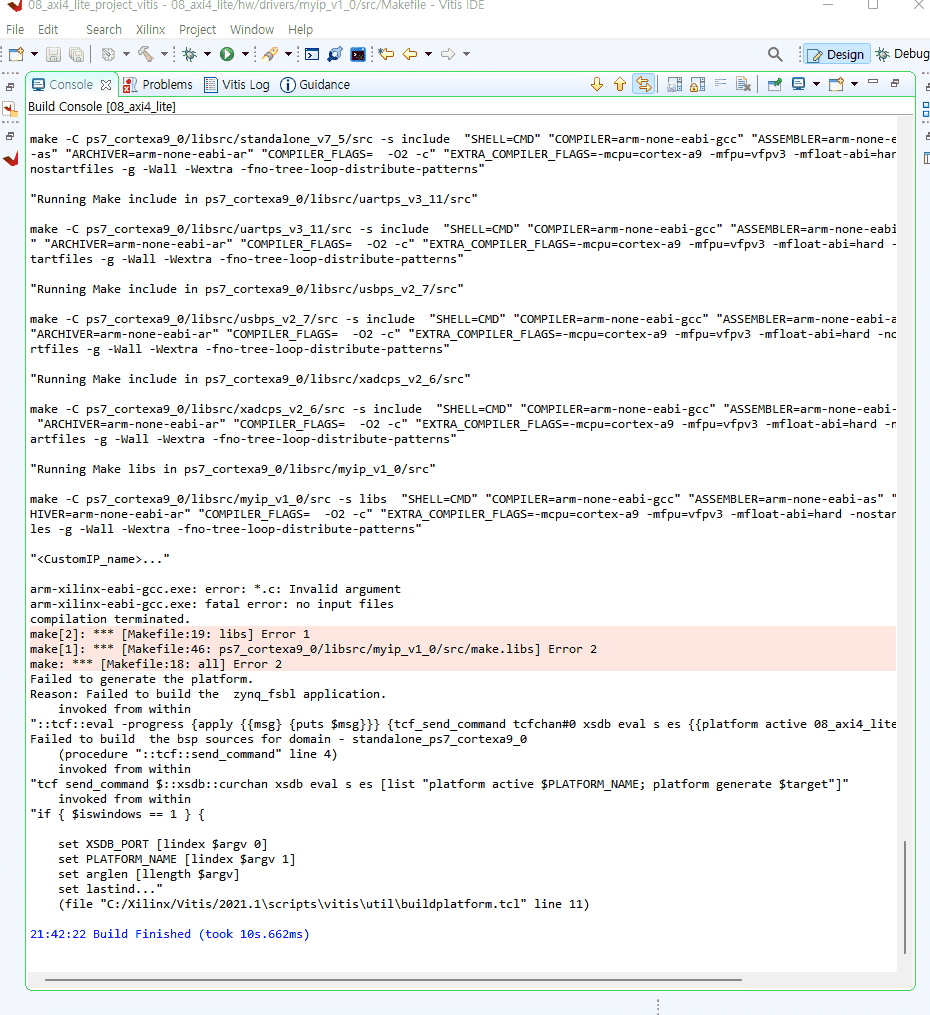Image resolution: width=930 pixels, height=1015 pixels.
Task: Click the red Vitis icon in left sidebar
Action: [11, 159]
